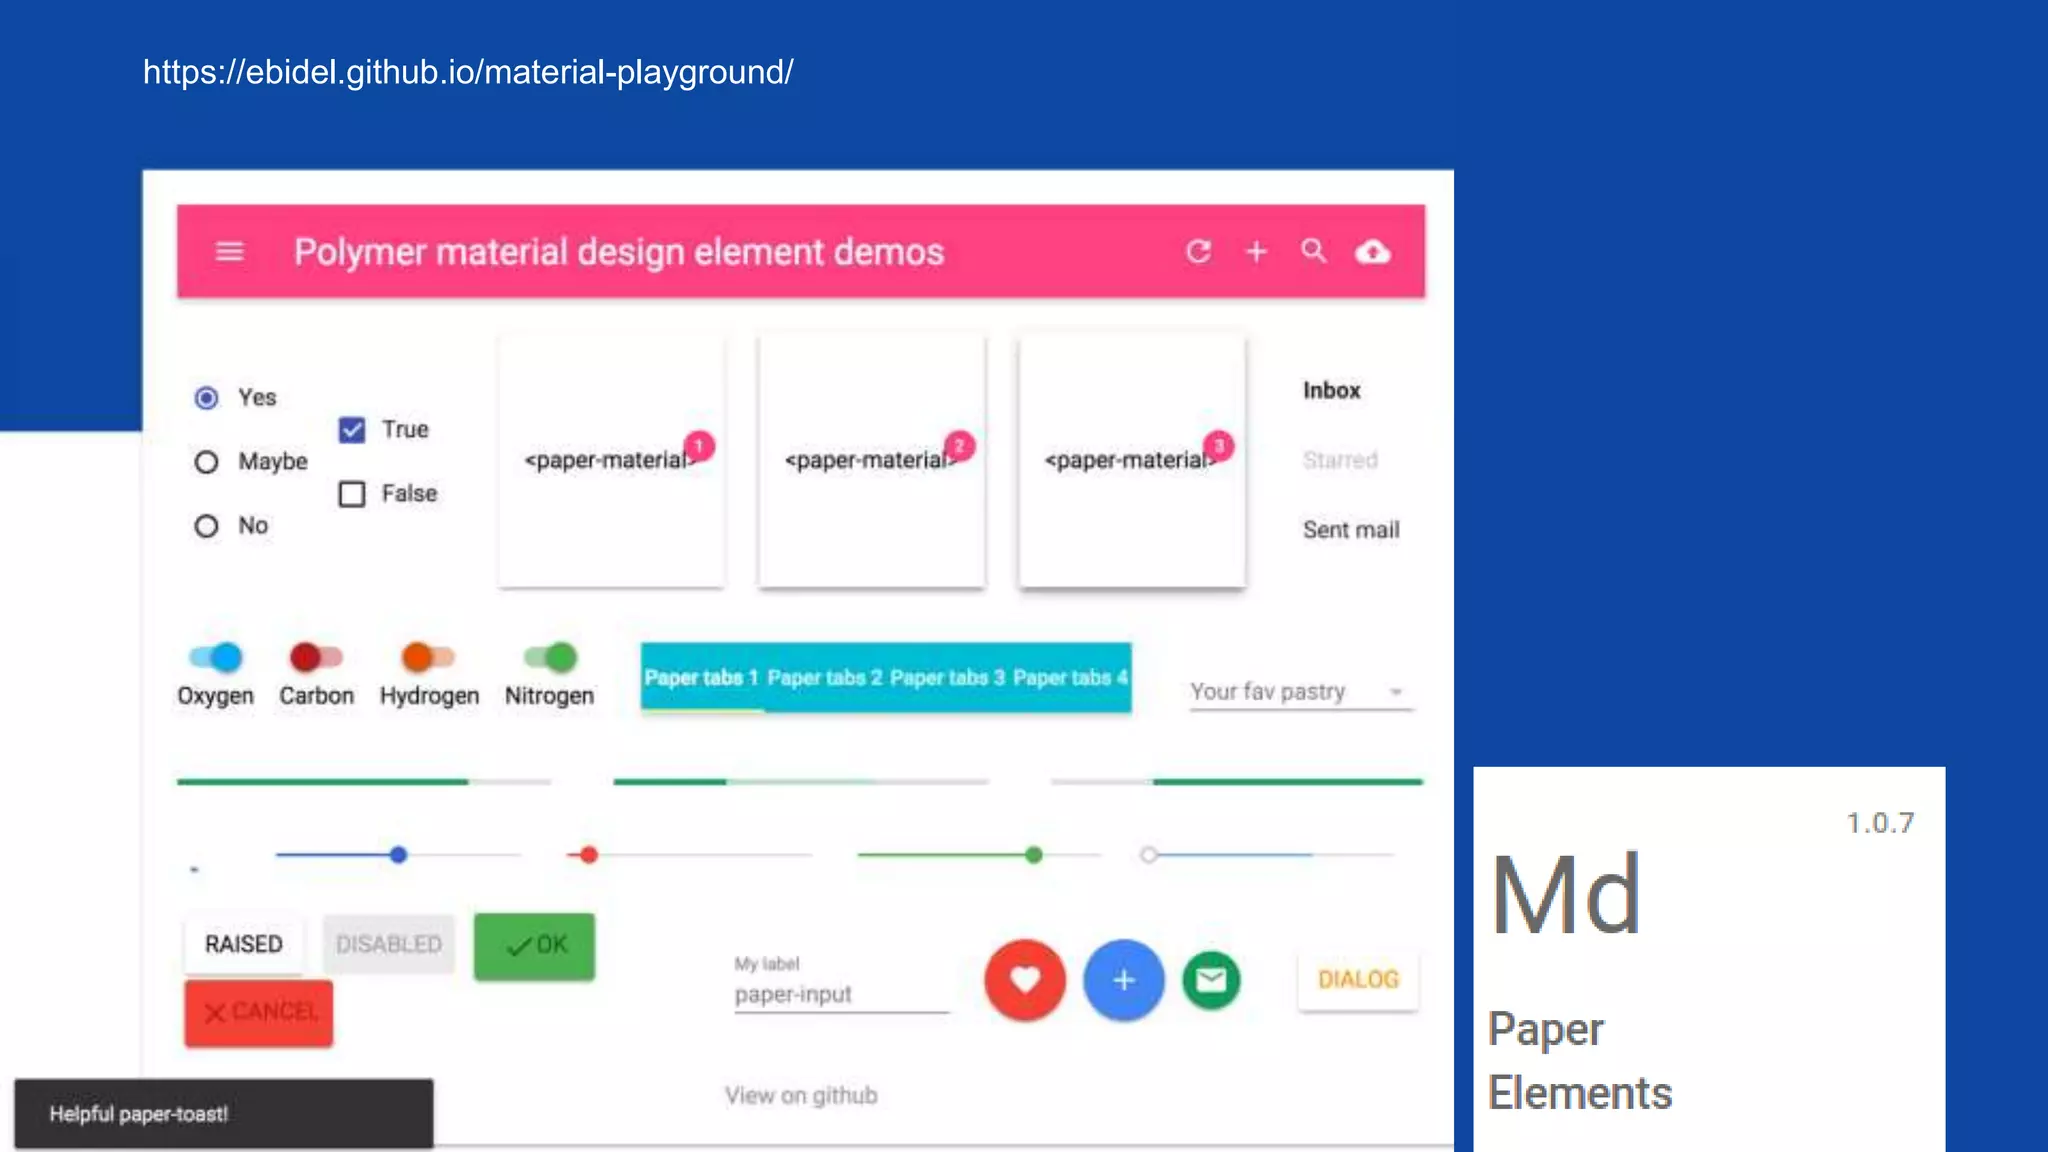2048x1152 pixels.
Task: Select the Yes radio button
Action: tap(206, 398)
